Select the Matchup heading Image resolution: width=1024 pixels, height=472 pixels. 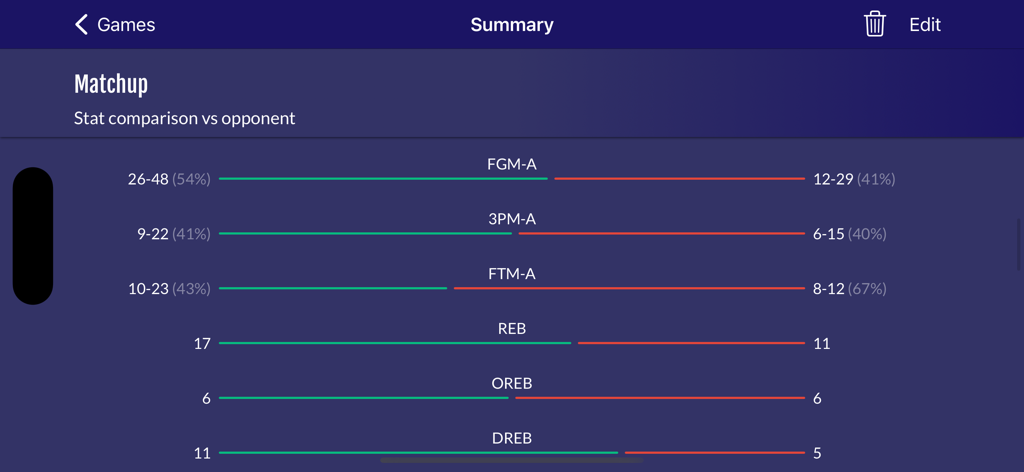[x=111, y=85]
